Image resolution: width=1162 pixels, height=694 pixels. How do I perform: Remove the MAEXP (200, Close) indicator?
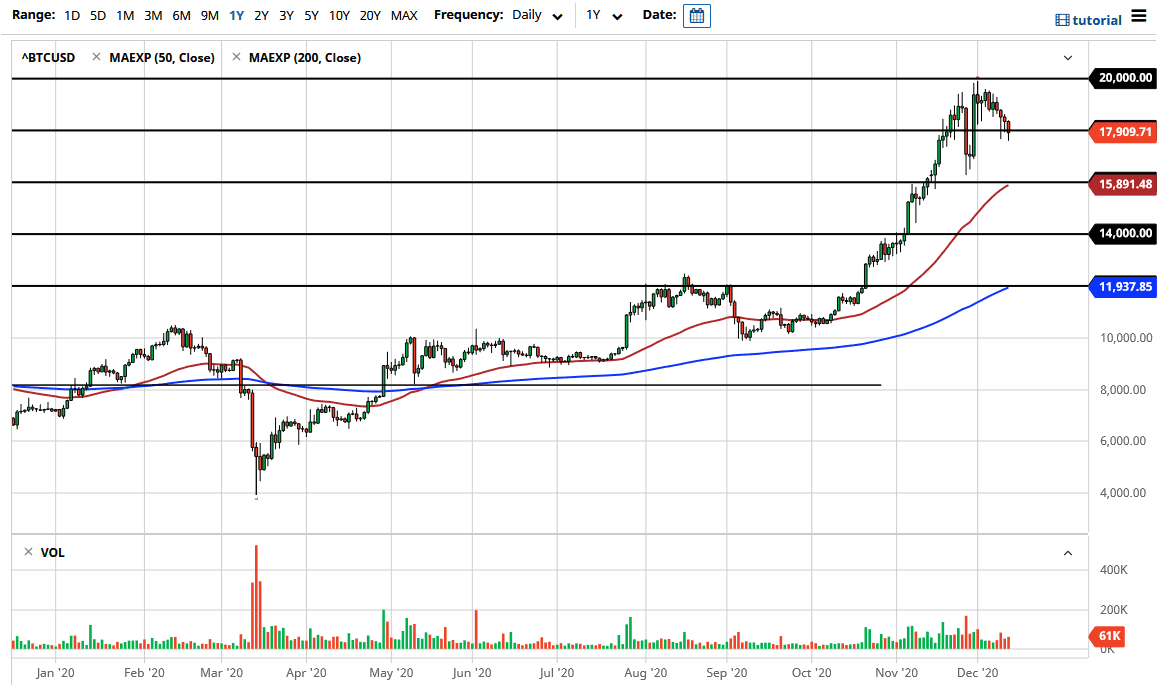[237, 57]
